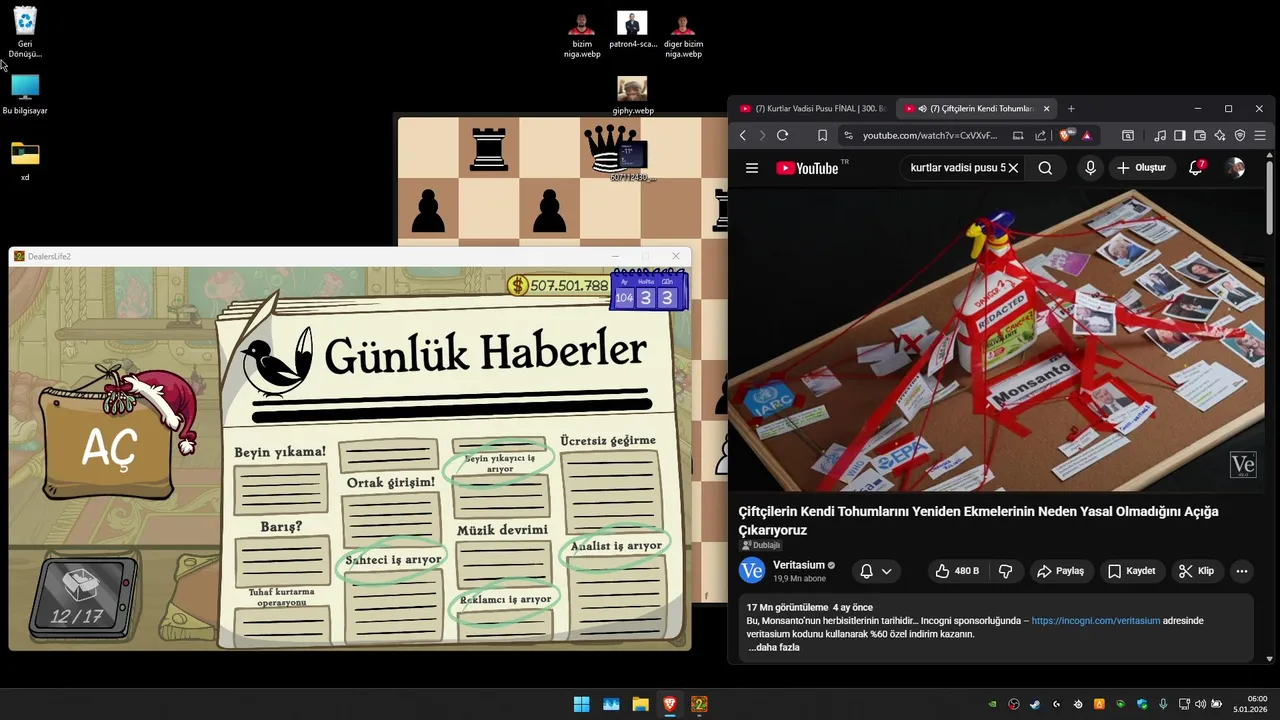
Task: Click the Oluştur create button
Action: [1142, 168]
